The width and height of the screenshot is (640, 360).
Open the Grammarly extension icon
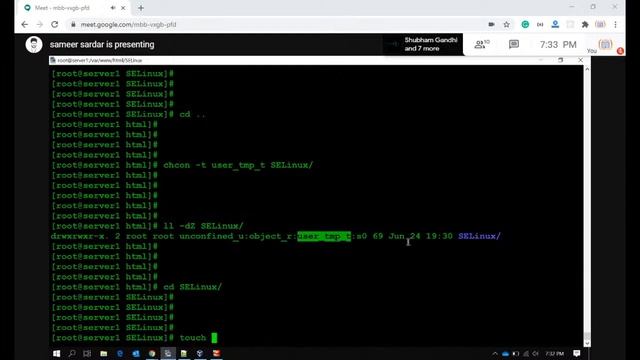pos(525,24)
